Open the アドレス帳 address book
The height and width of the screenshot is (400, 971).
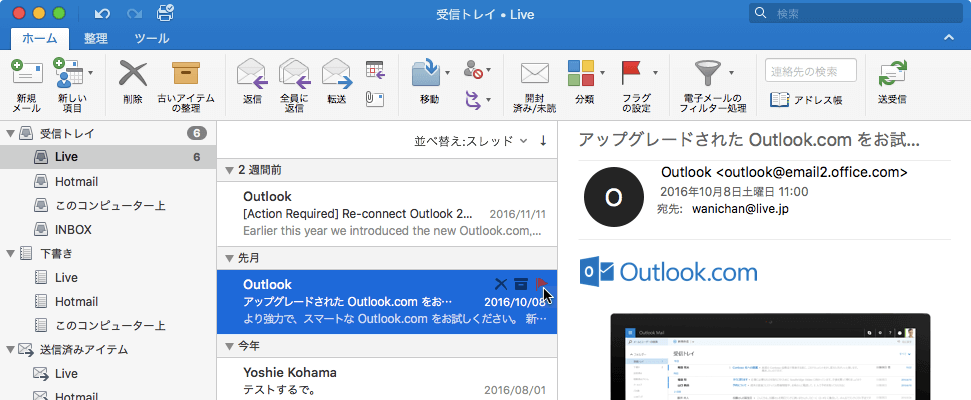(806, 100)
